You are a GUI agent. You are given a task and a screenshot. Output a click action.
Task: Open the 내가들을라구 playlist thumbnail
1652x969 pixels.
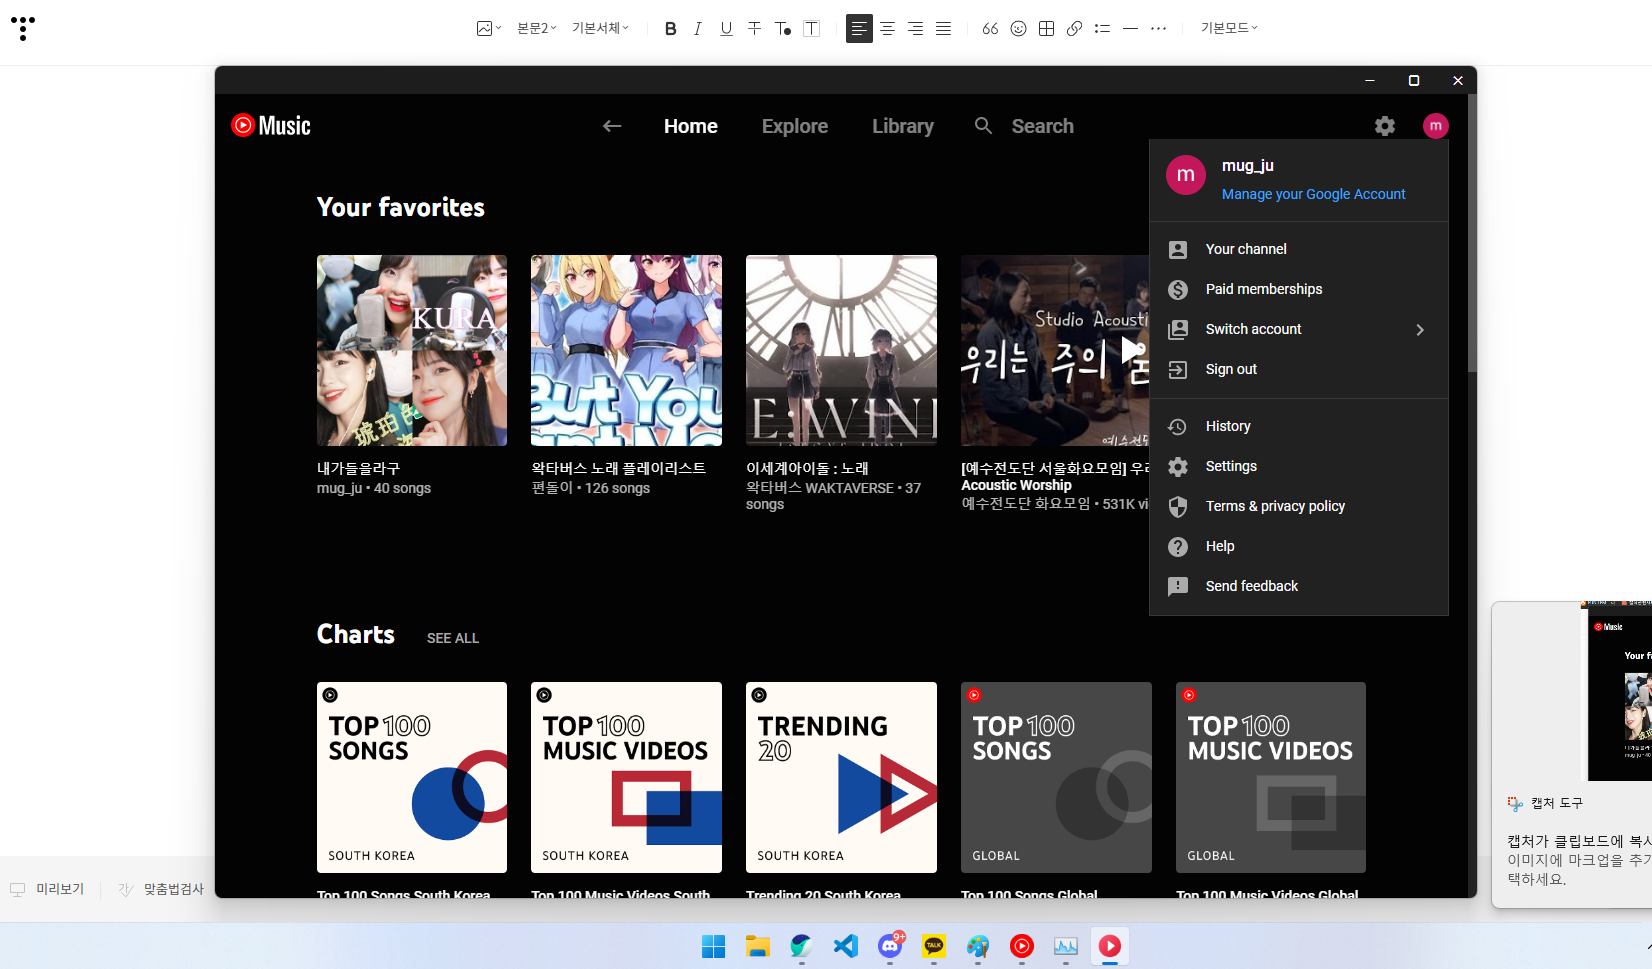[x=412, y=350]
